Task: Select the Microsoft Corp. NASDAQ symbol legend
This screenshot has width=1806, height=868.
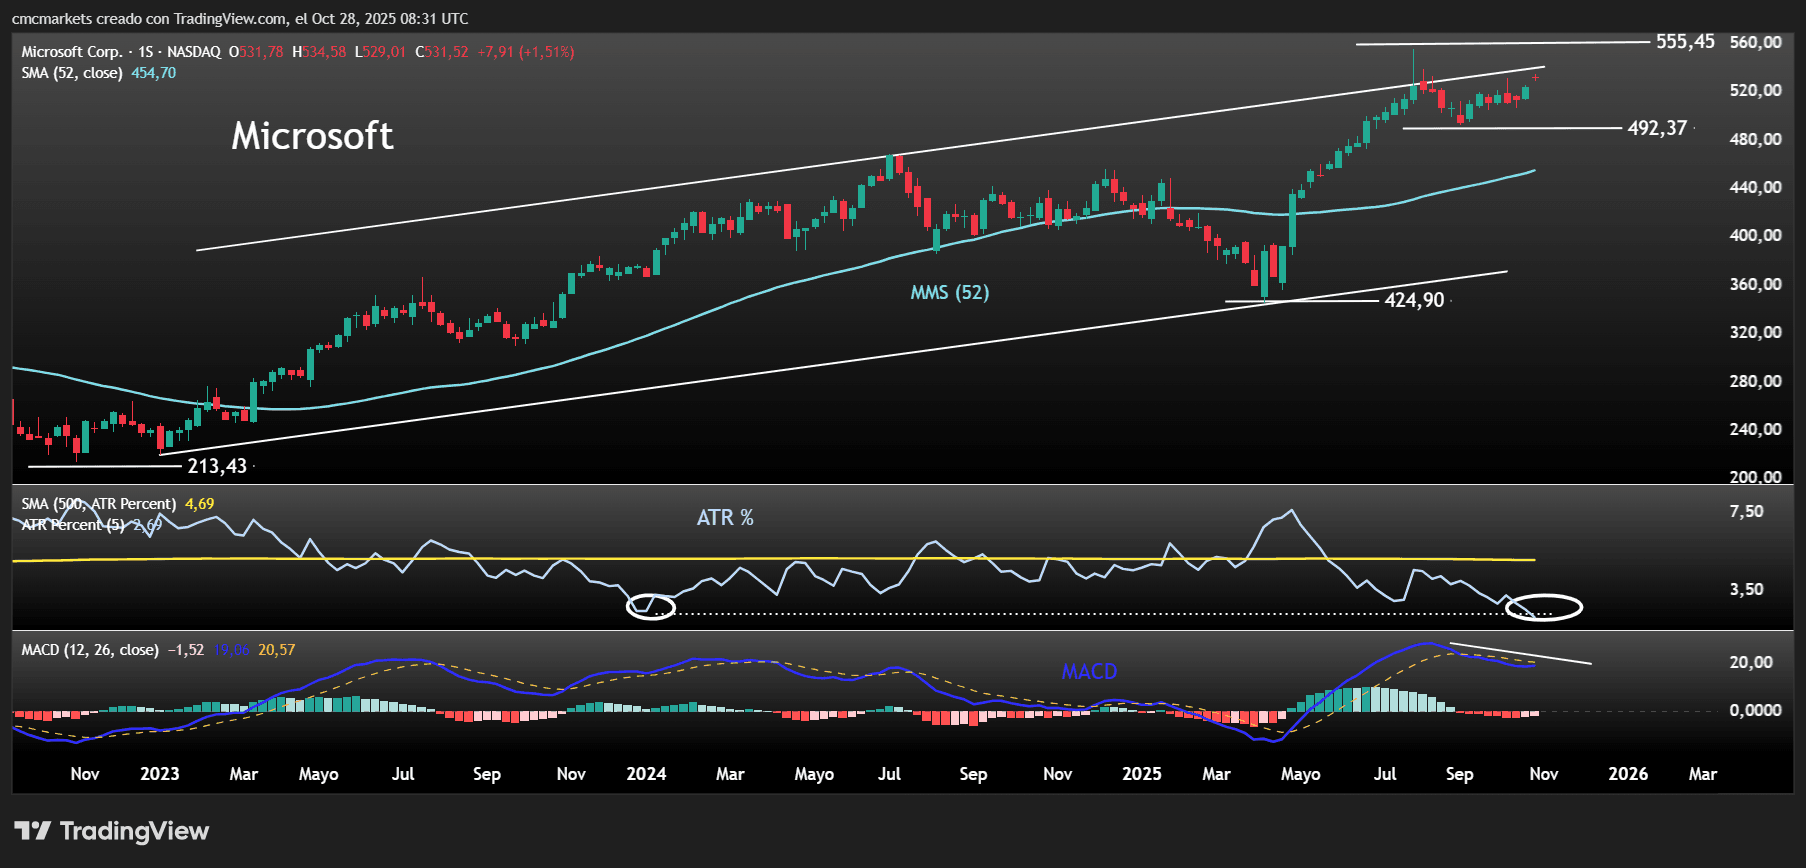Action: [x=121, y=52]
